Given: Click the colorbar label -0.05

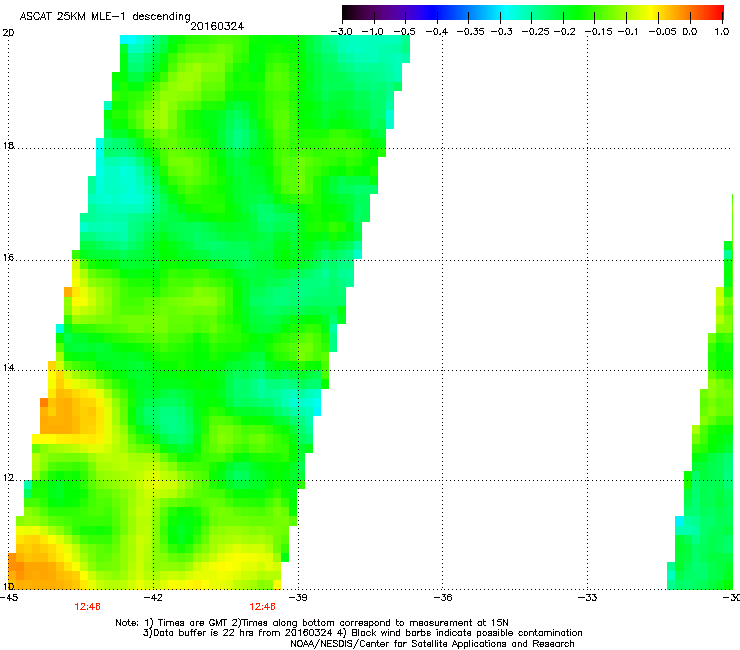Looking at the screenshot, I should [663, 32].
